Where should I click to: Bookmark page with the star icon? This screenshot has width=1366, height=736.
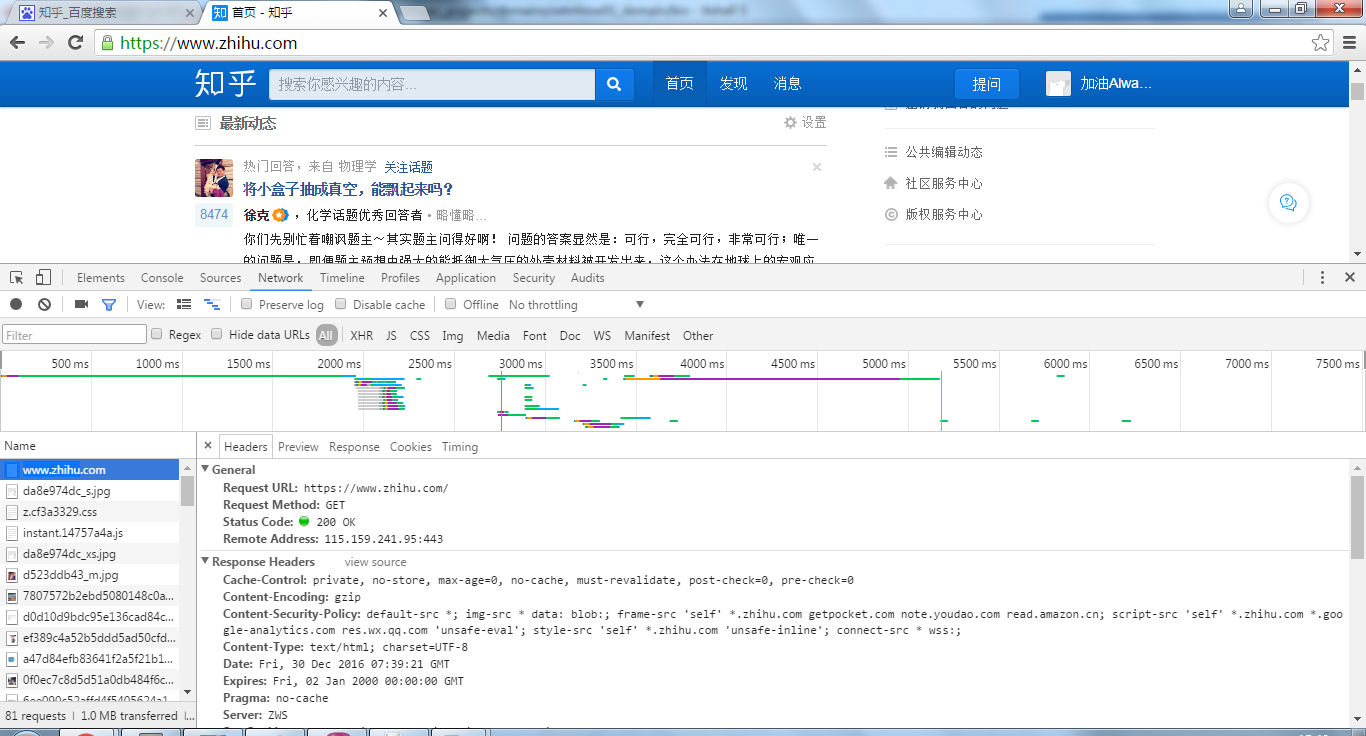pos(1321,43)
